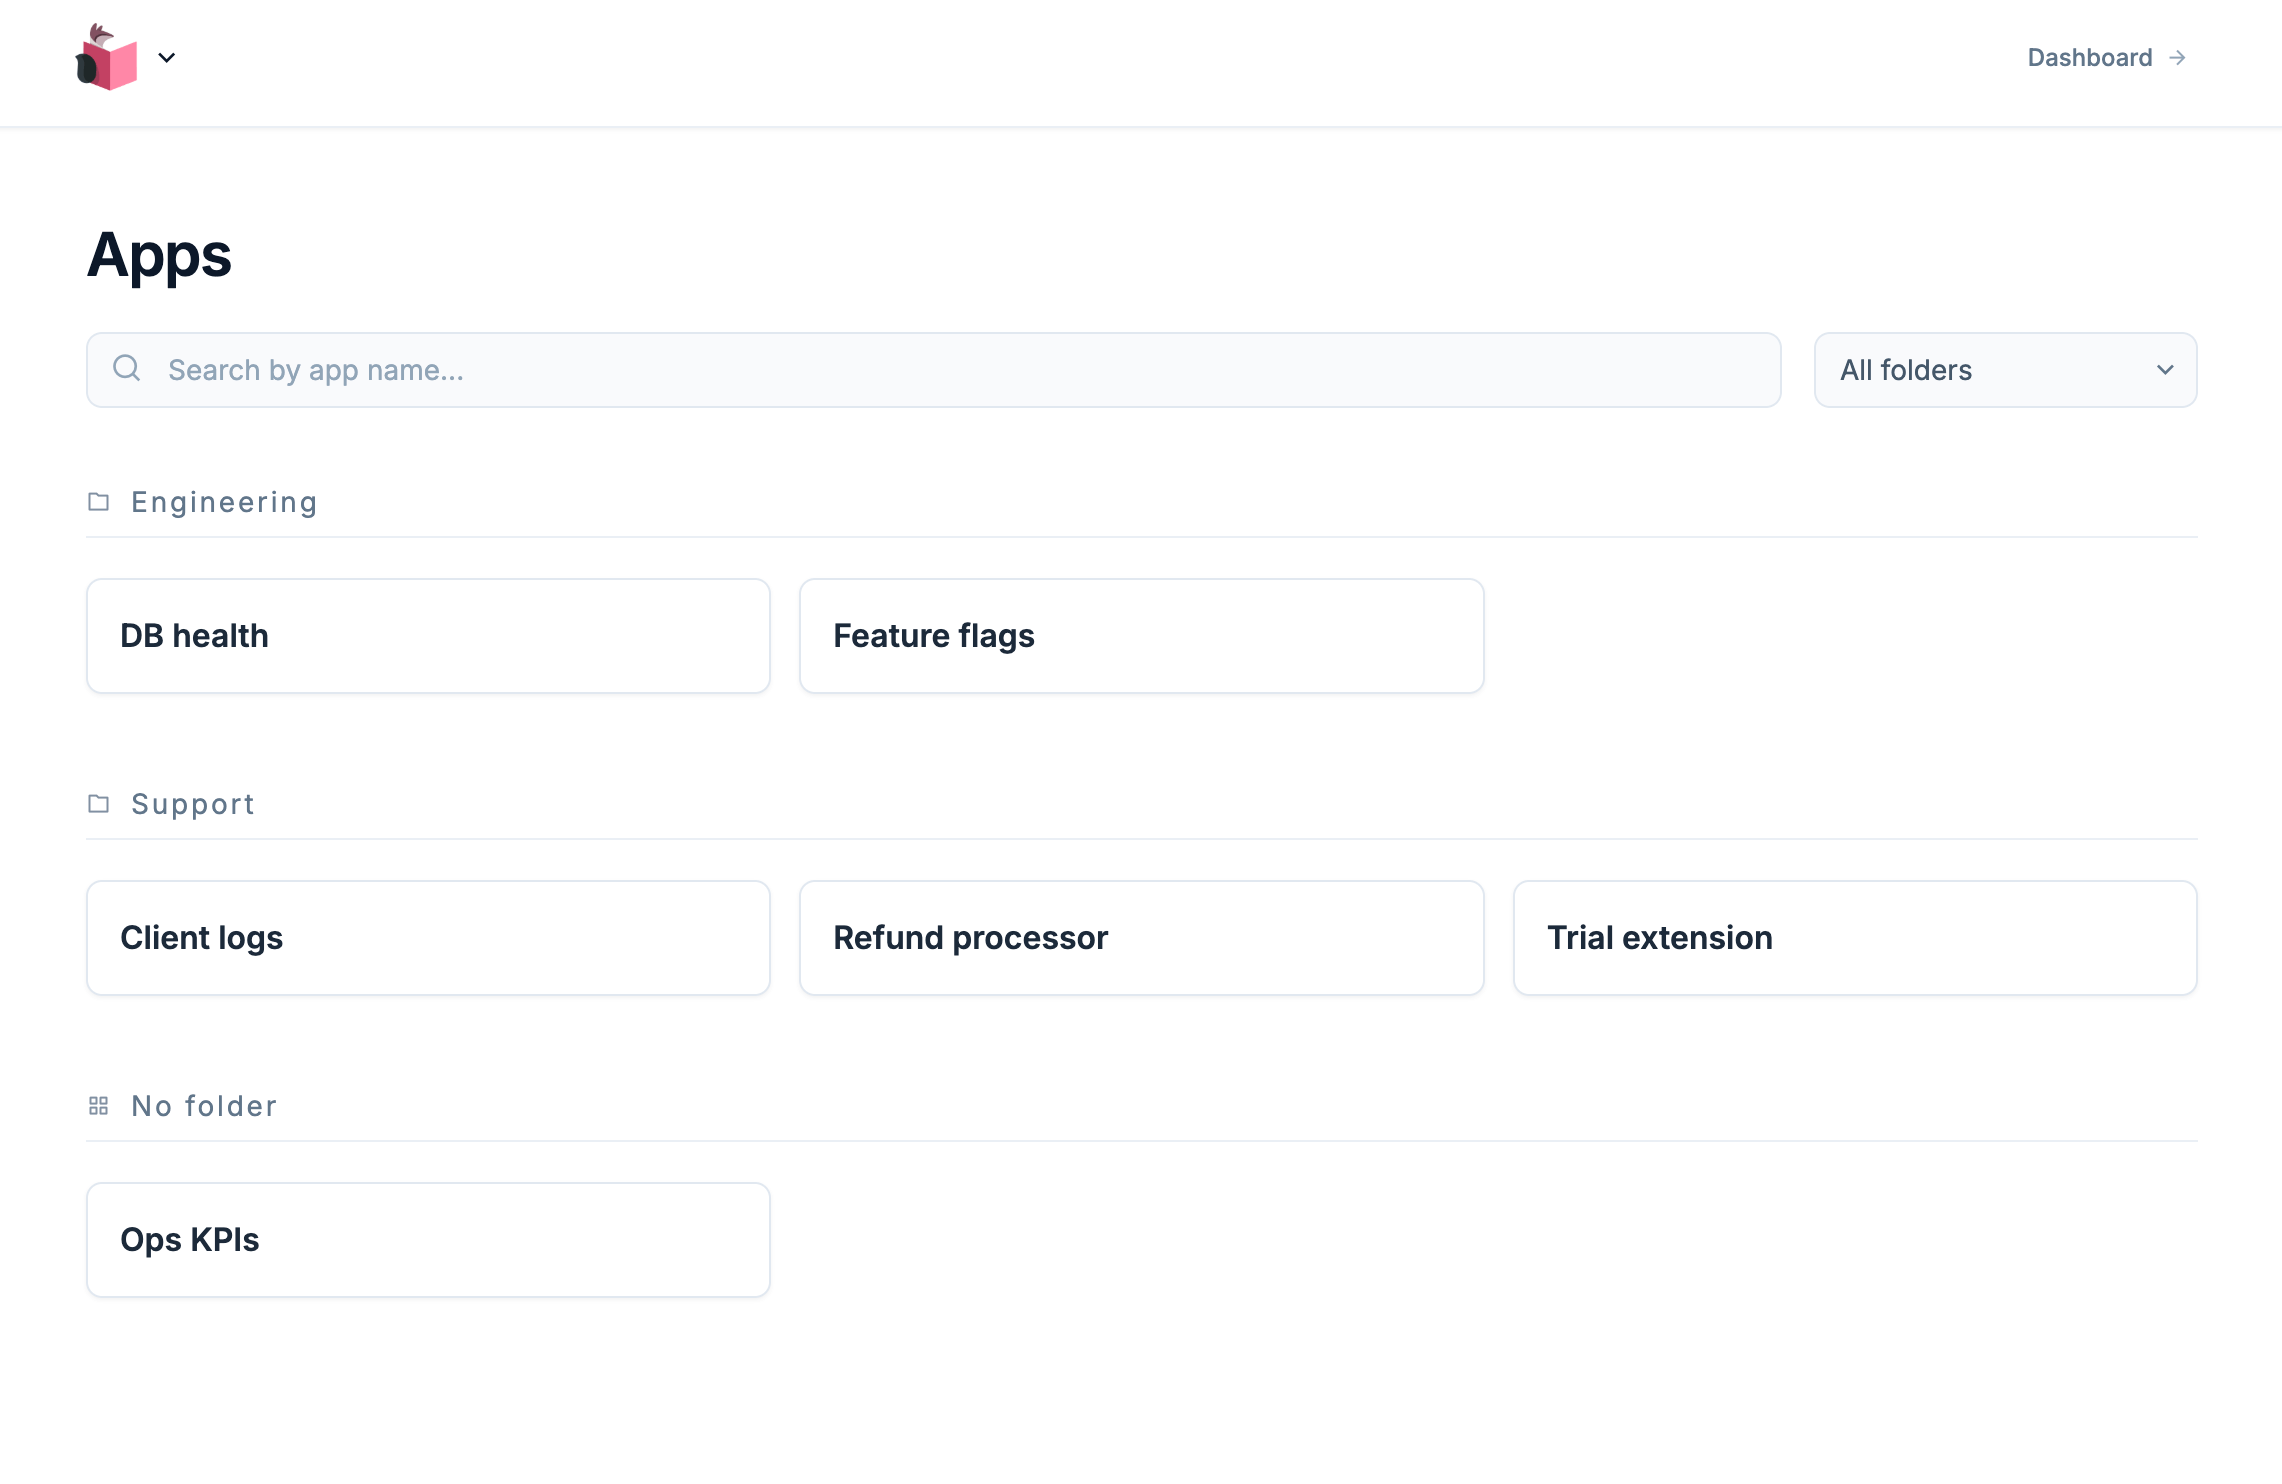
Task: Select the Engineering folder heading
Action: tap(224, 502)
